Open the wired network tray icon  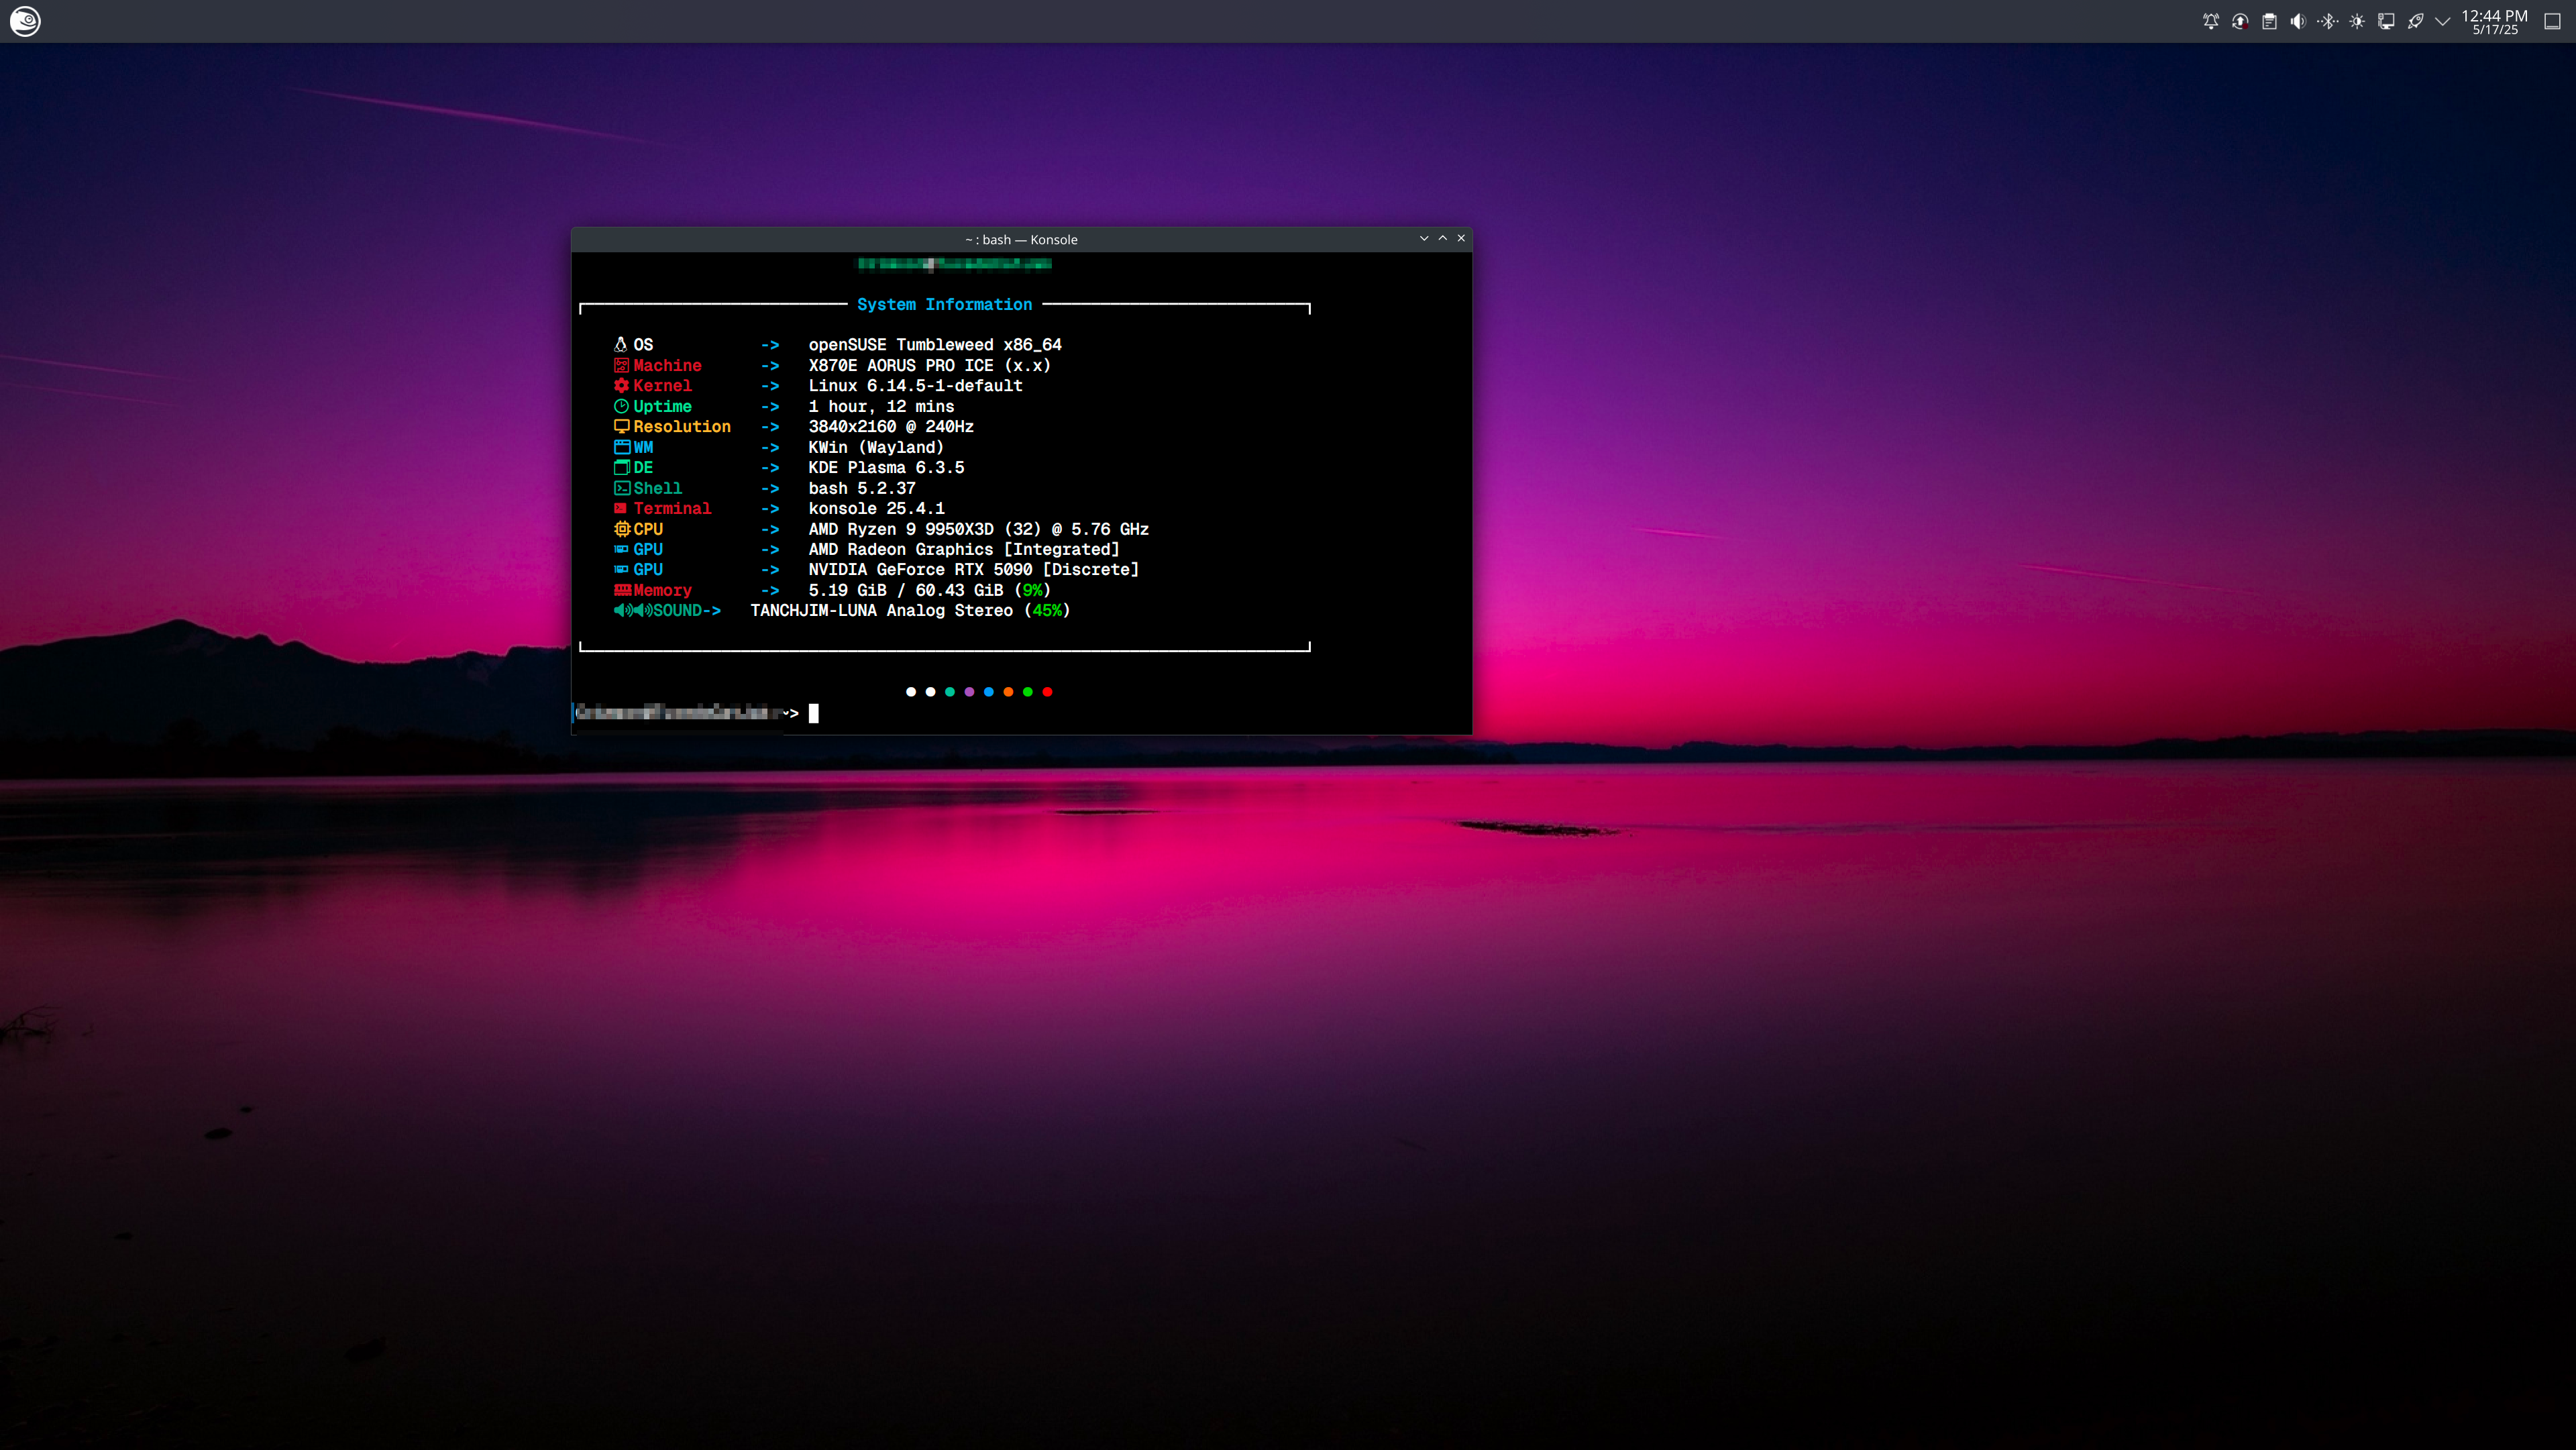pos(2386,21)
